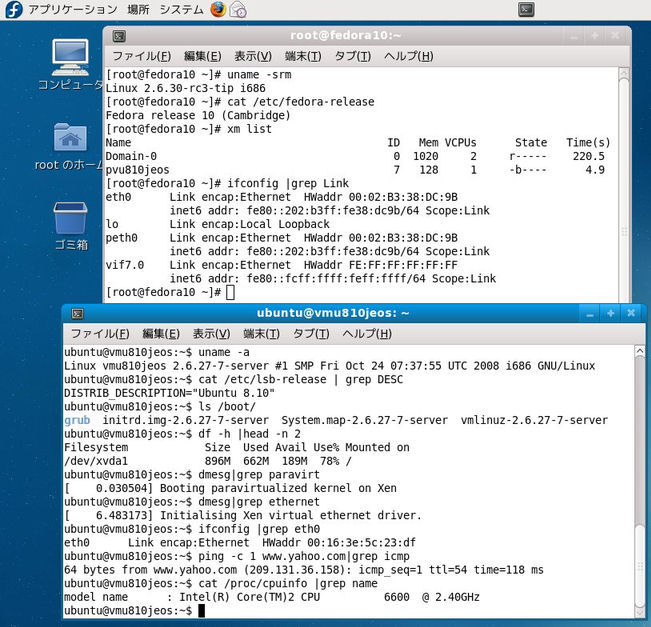651x627 pixels.
Task: Open the アプリケーション menu in the top panel
Action: pyautogui.click(x=73, y=10)
